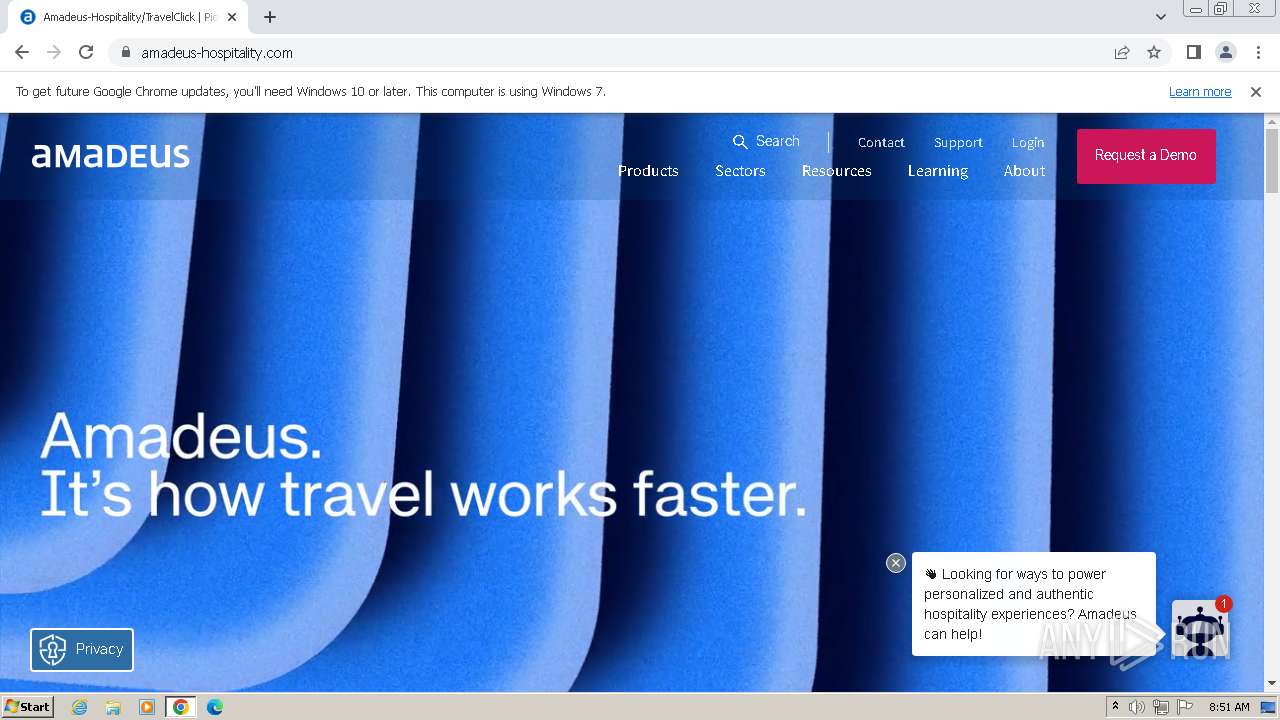Open the Sectors menu
This screenshot has height=720, width=1280.
click(x=740, y=171)
